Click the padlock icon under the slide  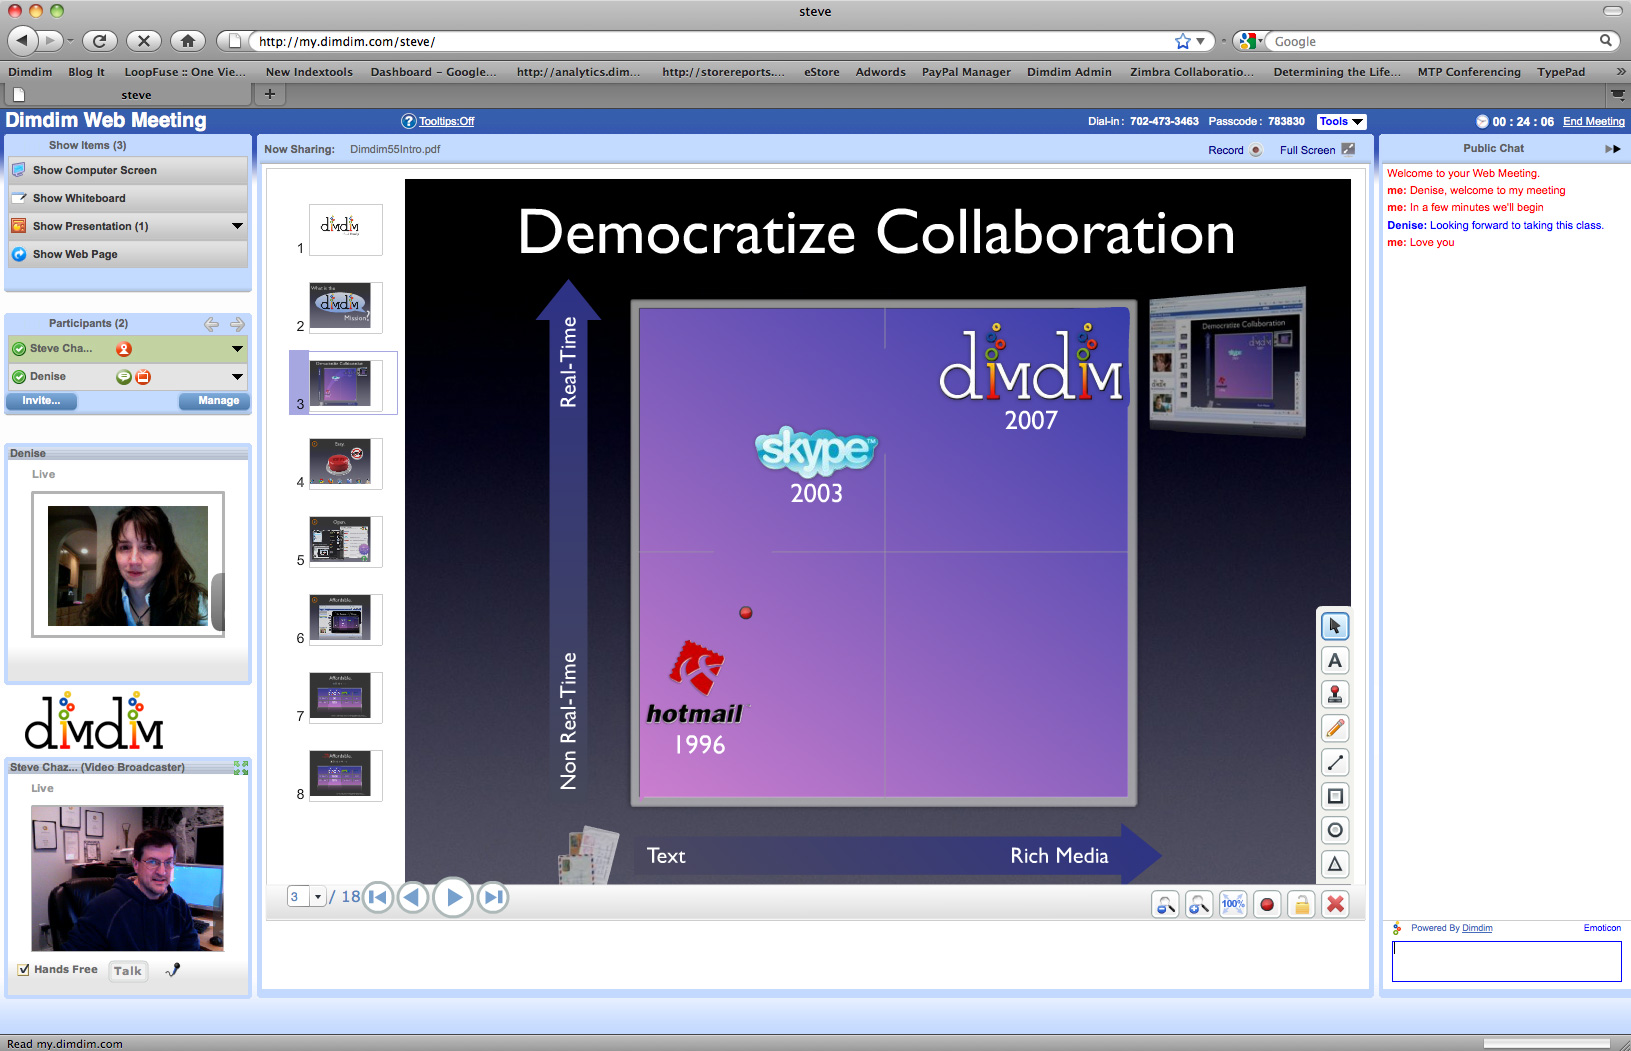1301,905
